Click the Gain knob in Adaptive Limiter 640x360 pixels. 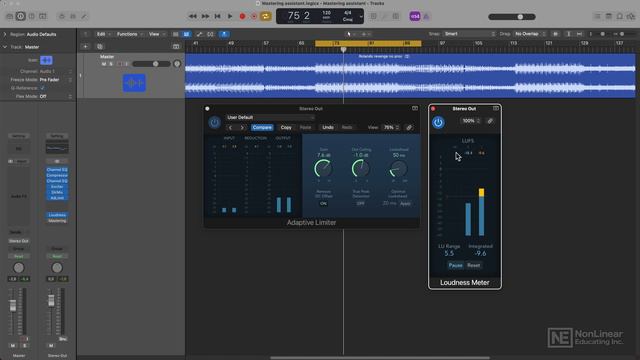323,168
